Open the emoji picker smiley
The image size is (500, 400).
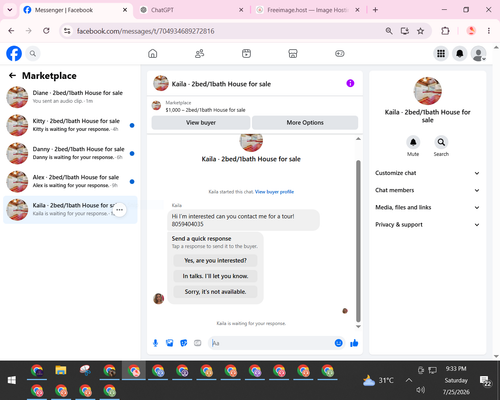point(338,343)
